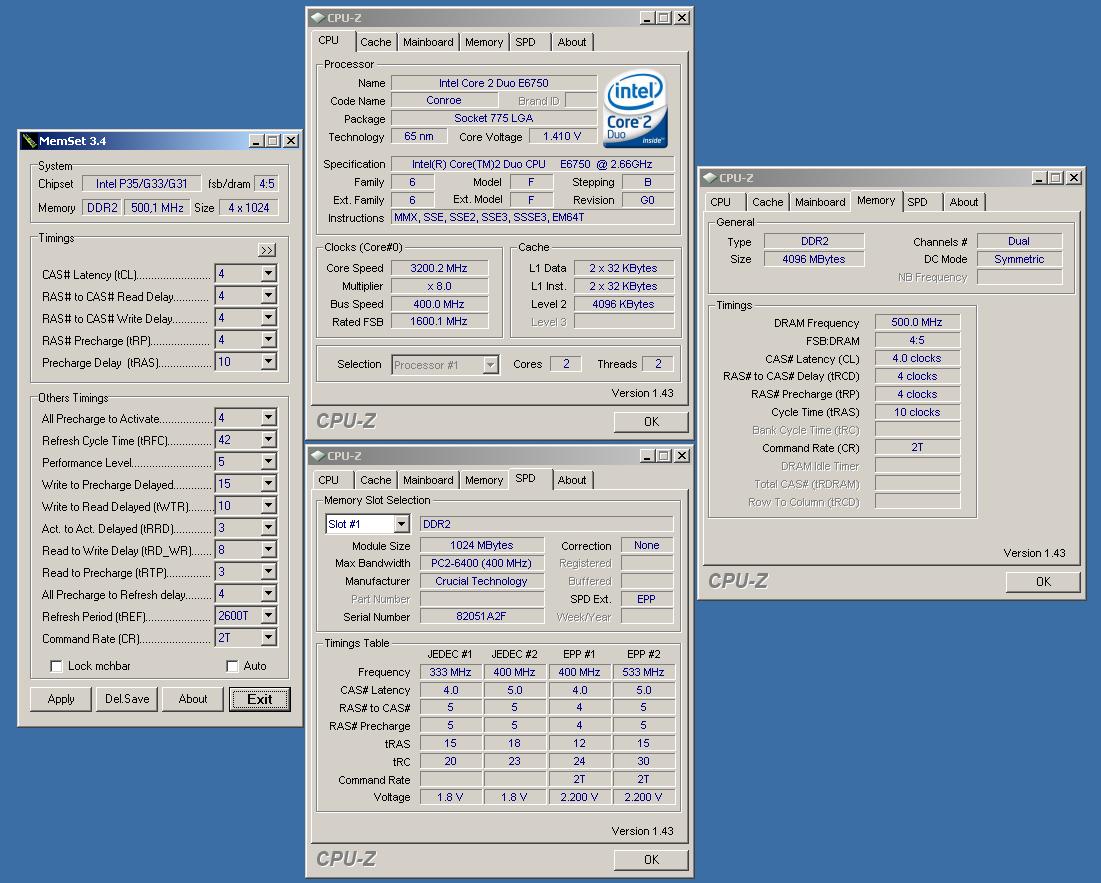Switch to About tab in top CPU-Z window
This screenshot has width=1101, height=883.
572,42
